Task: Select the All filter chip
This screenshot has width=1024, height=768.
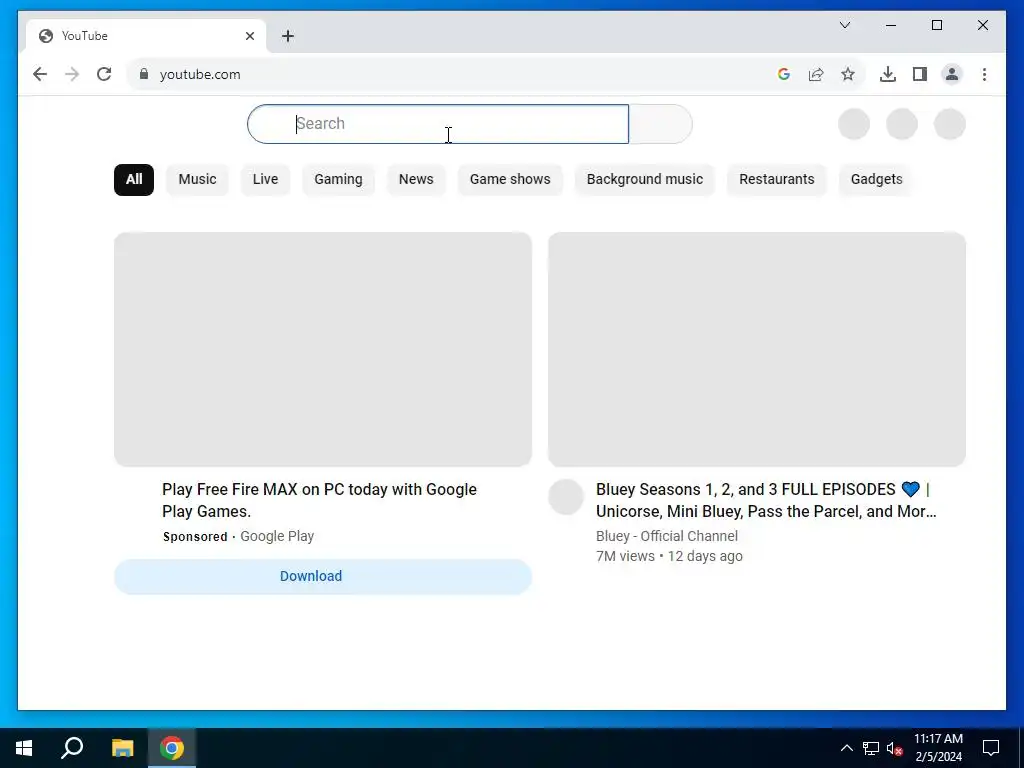Action: pos(134,180)
